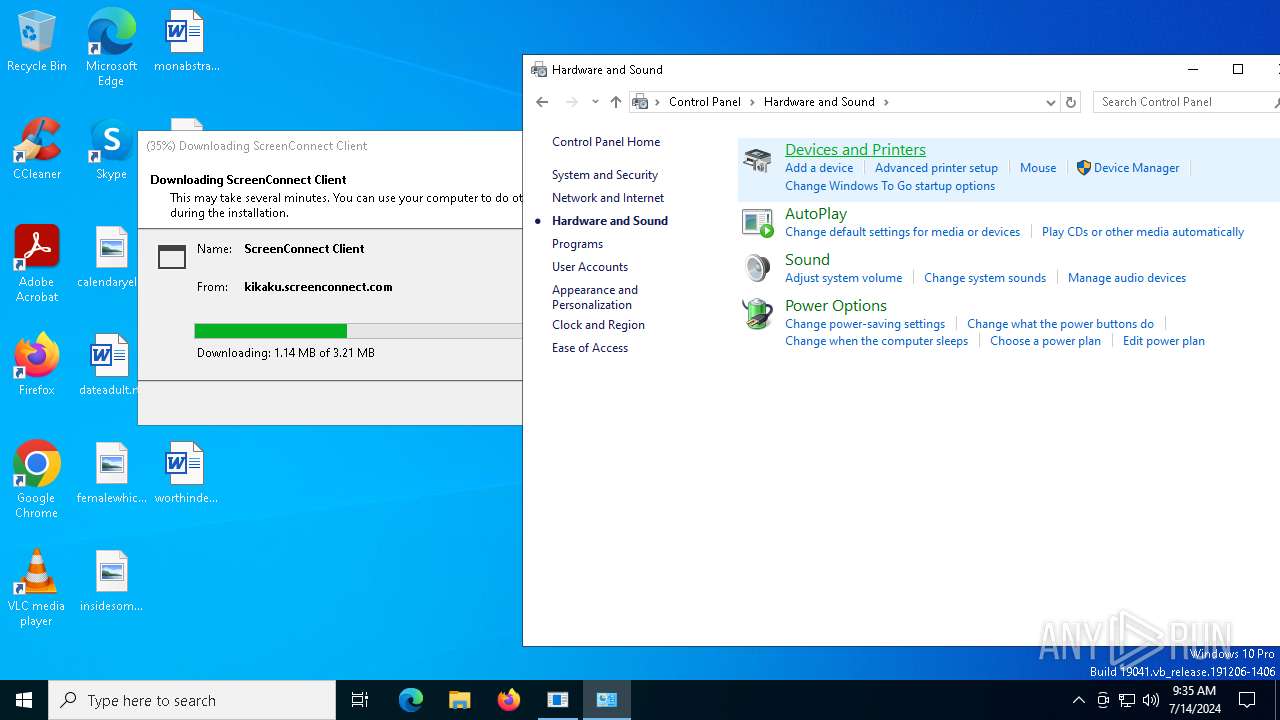
Task: Select the Adobe Acrobat desktop shortcut
Action: tap(37, 264)
